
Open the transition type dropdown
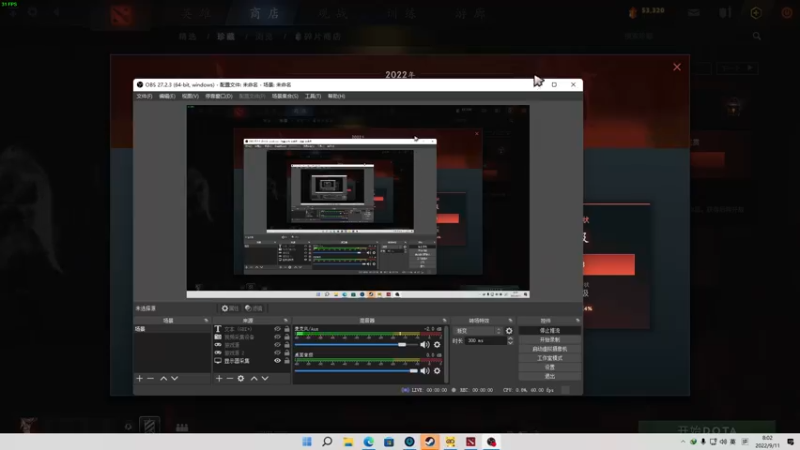[478, 331]
